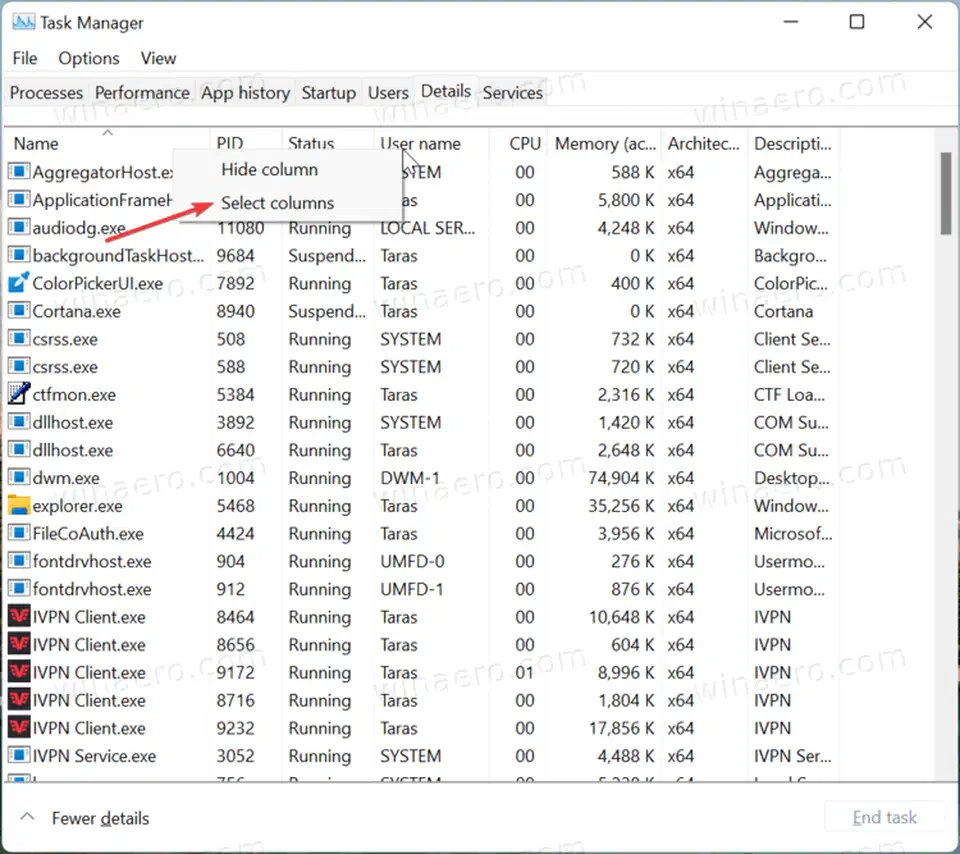Click the vertical scrollbar thumb
960x854 pixels.
pyautogui.click(x=946, y=193)
